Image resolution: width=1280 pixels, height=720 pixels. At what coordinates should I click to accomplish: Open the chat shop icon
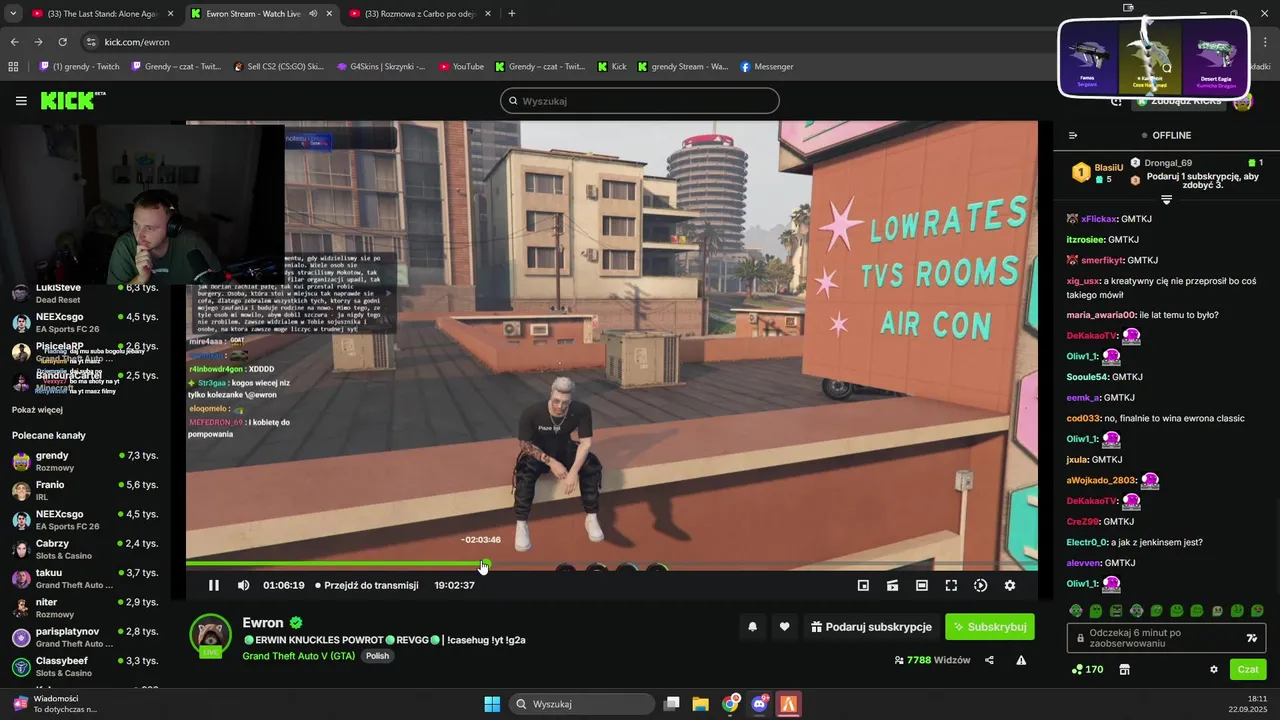click(1124, 669)
